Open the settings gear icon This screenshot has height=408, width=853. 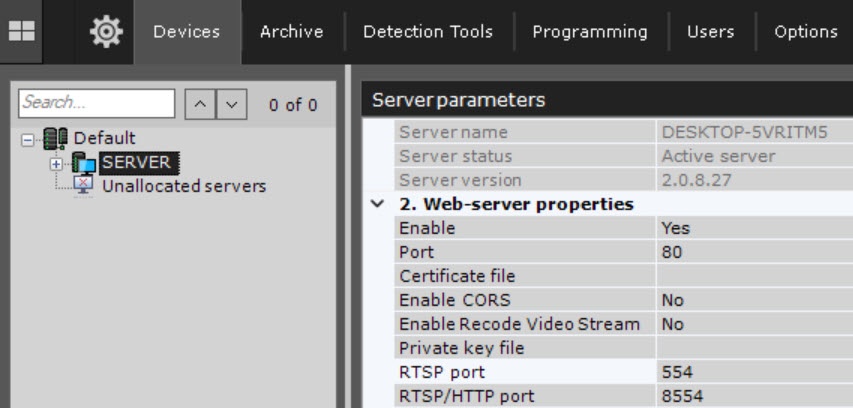[x=105, y=32]
